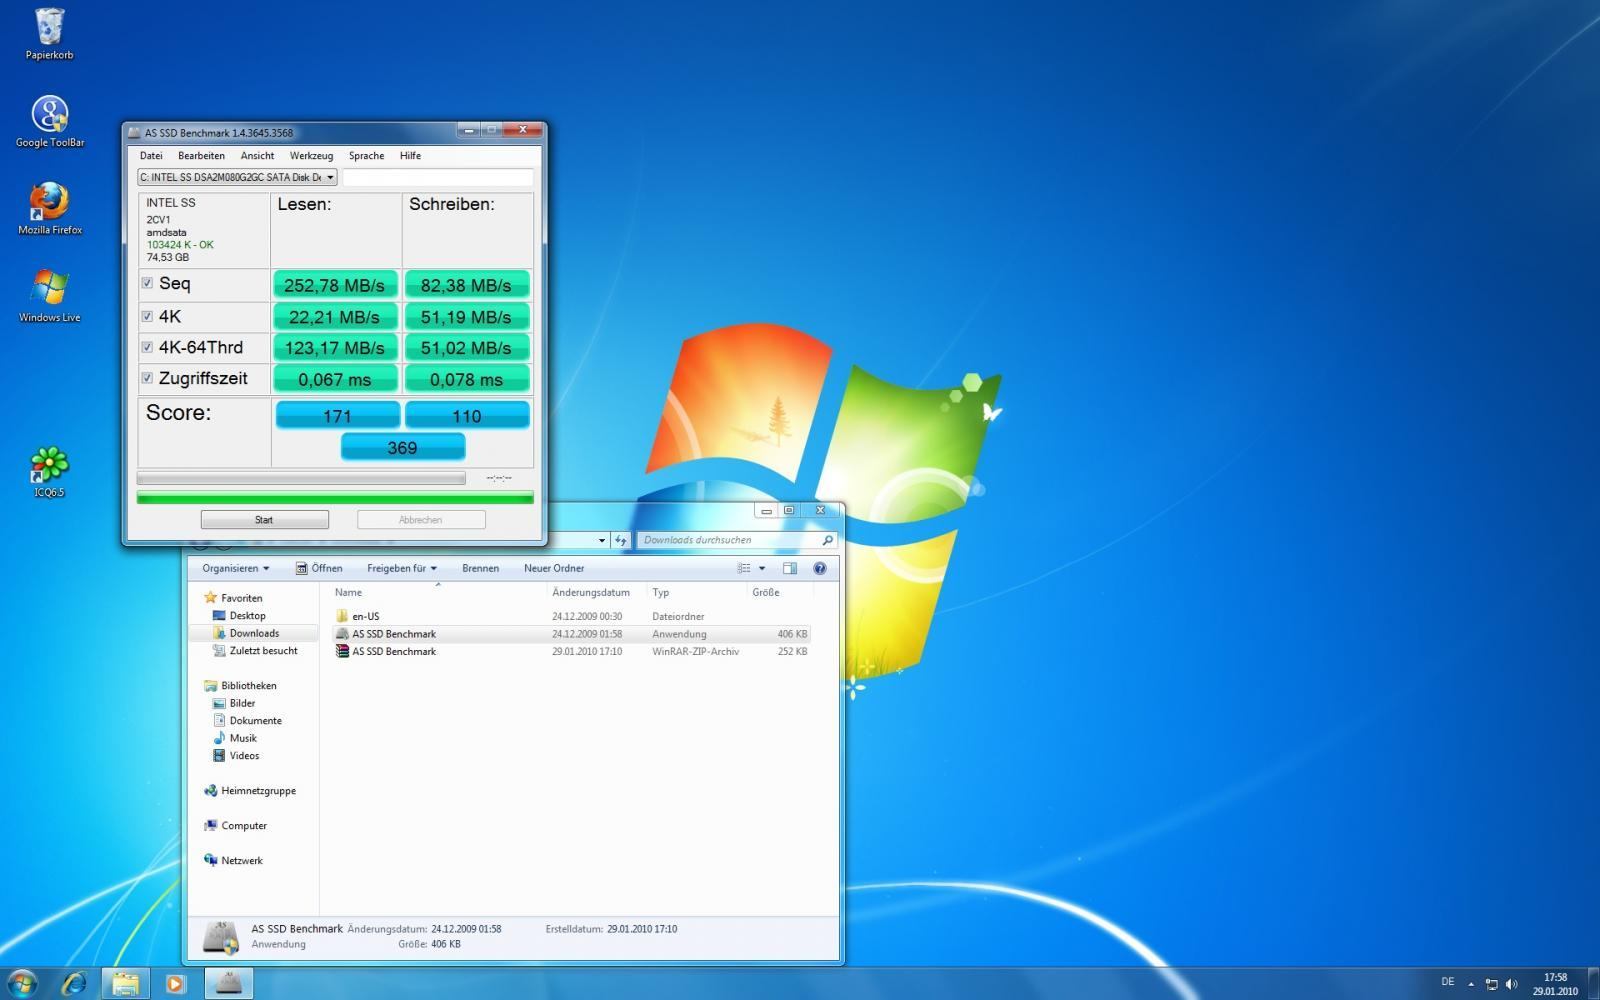Open the Dokumente library
This screenshot has height=1000, width=1600.
(255, 721)
